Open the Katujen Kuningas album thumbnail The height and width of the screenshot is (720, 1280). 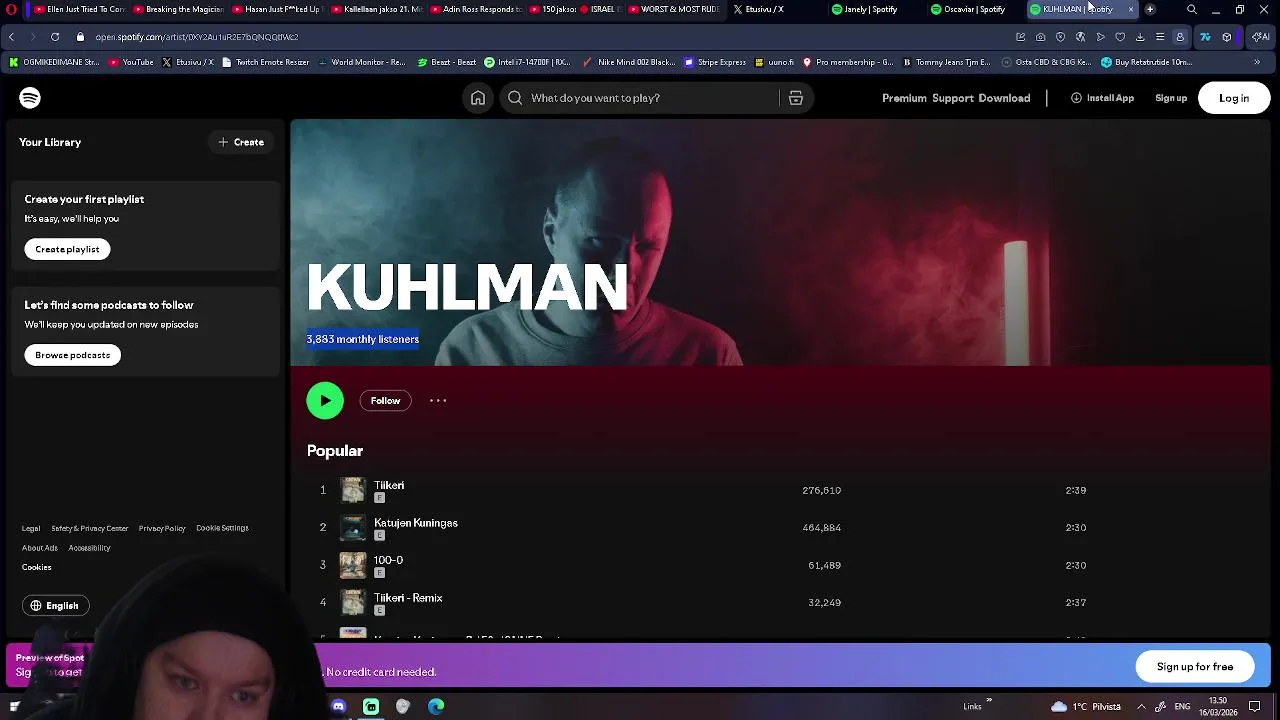(x=353, y=528)
